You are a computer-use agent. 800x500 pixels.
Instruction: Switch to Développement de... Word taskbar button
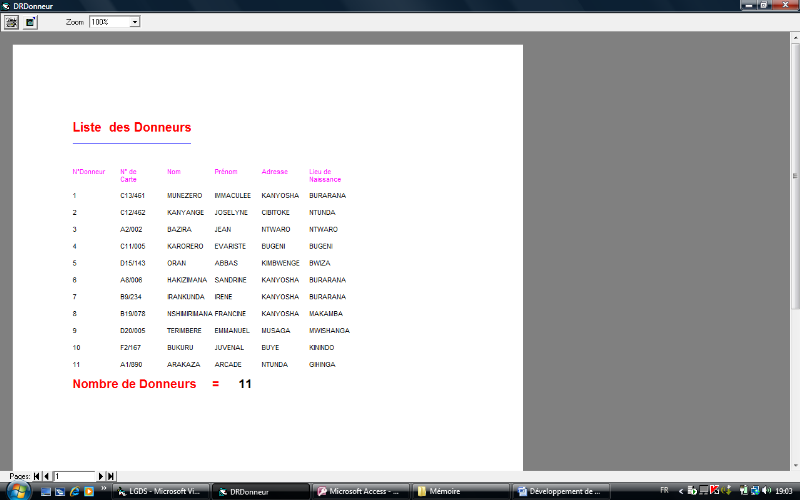point(561,491)
